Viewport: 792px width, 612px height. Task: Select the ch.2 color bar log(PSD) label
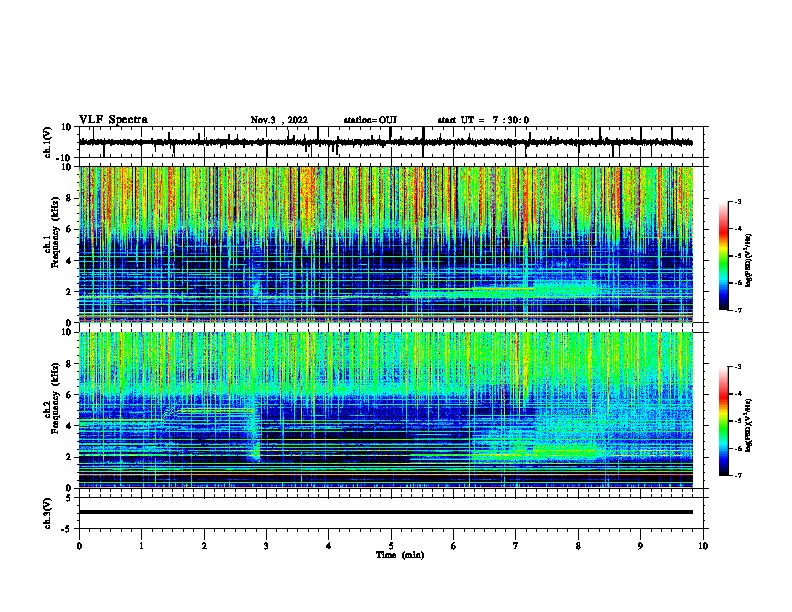point(749,425)
